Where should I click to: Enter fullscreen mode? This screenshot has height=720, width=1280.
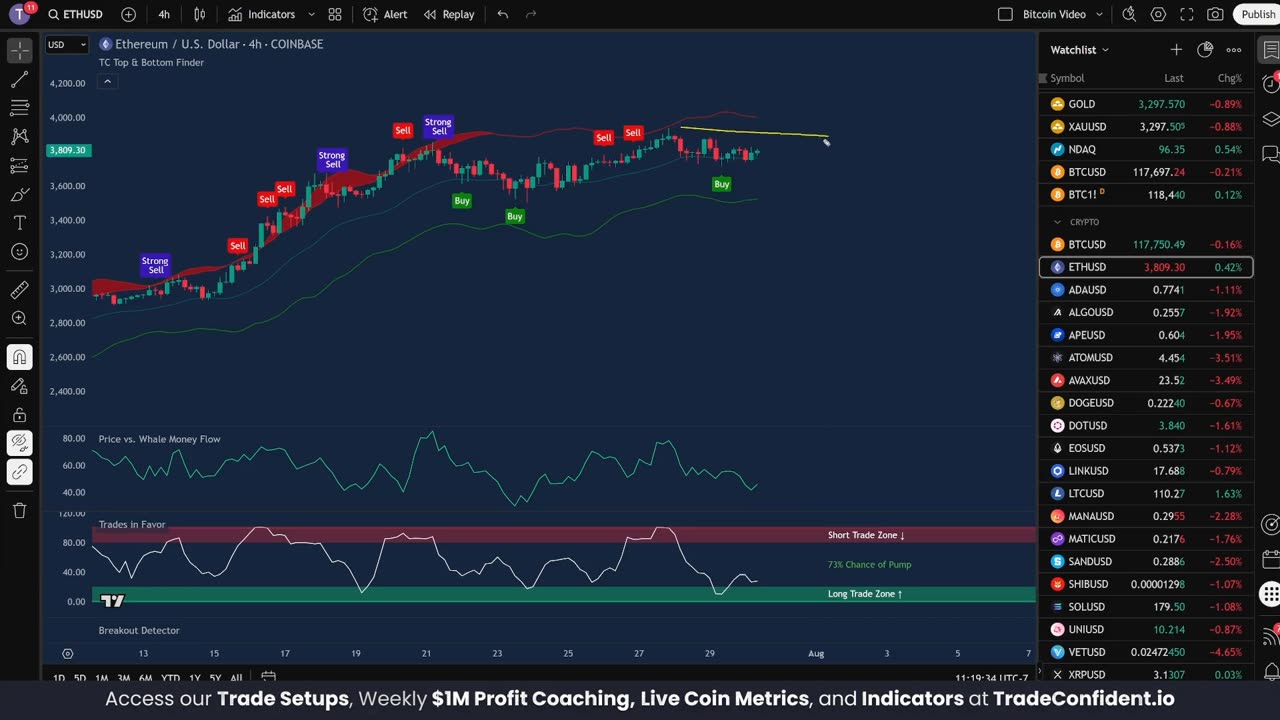point(1187,15)
